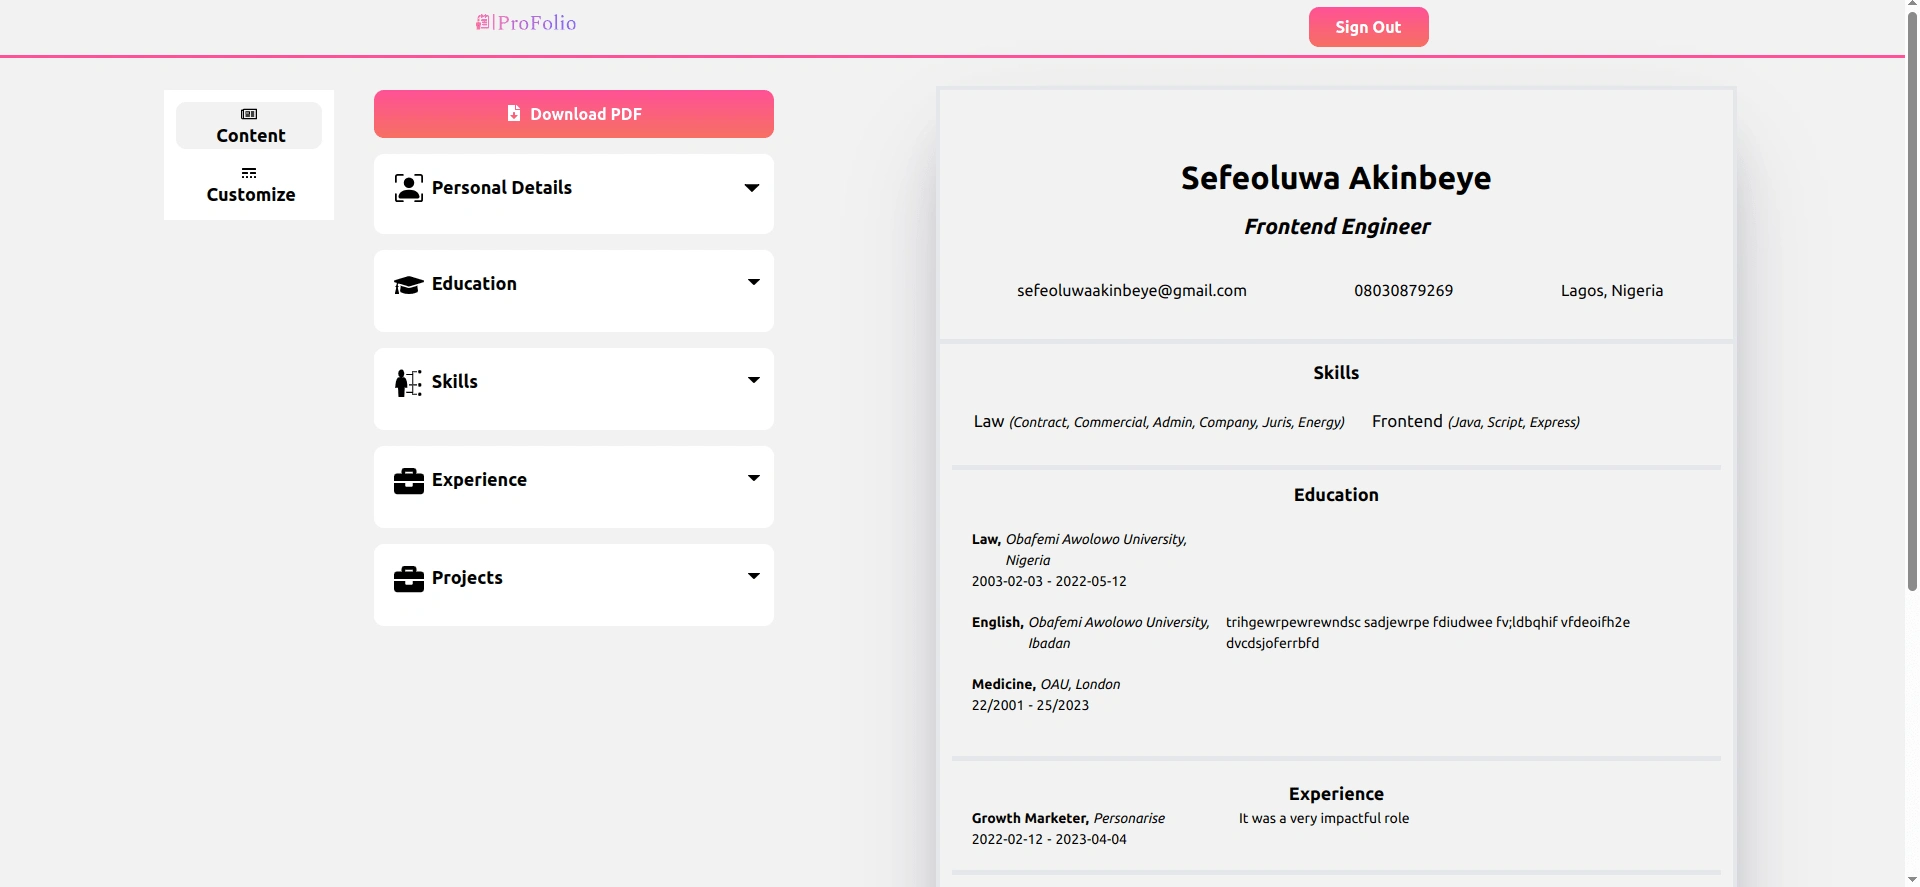1920x887 pixels.
Task: Click the Experience briefcase icon
Action: point(408,481)
